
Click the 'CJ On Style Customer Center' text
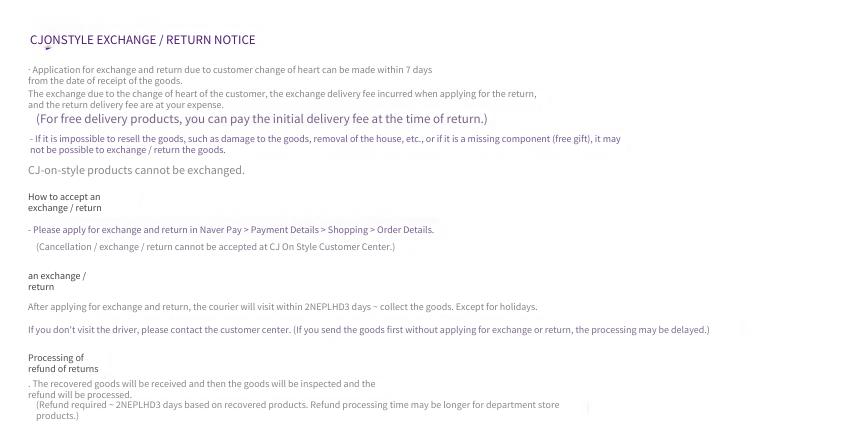[x=330, y=247]
